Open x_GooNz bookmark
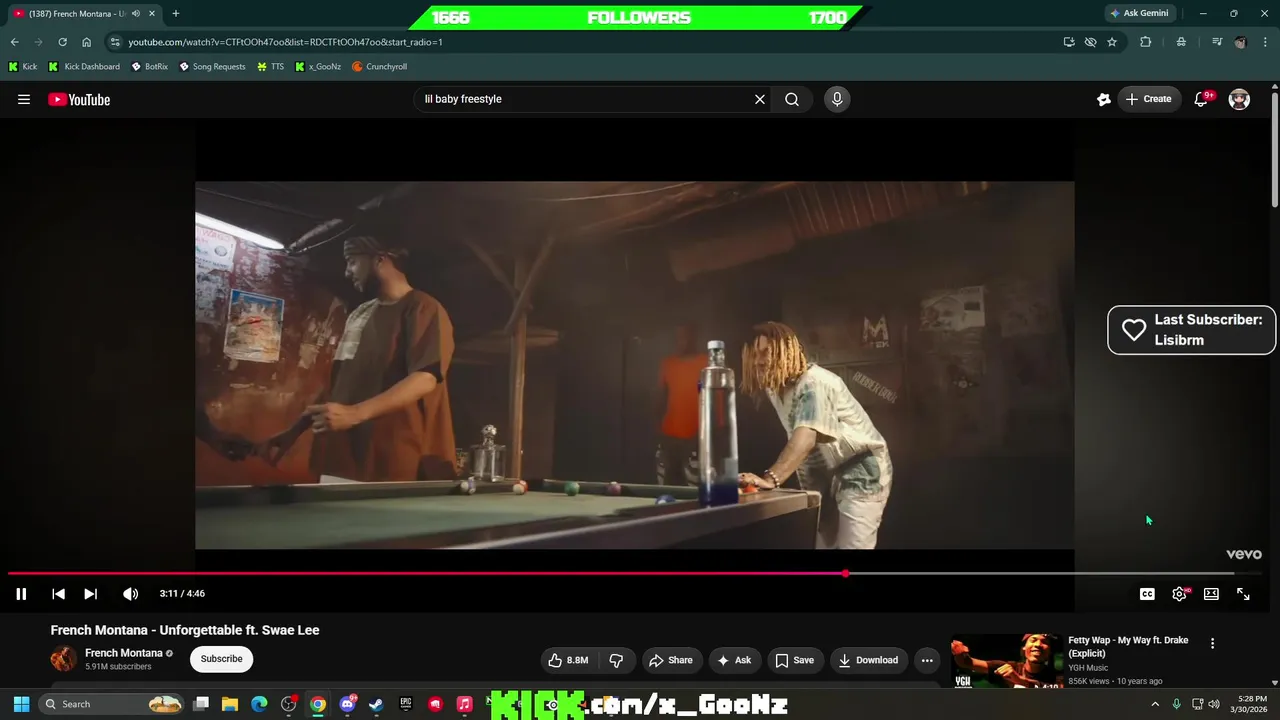1280x720 pixels. 318,66
